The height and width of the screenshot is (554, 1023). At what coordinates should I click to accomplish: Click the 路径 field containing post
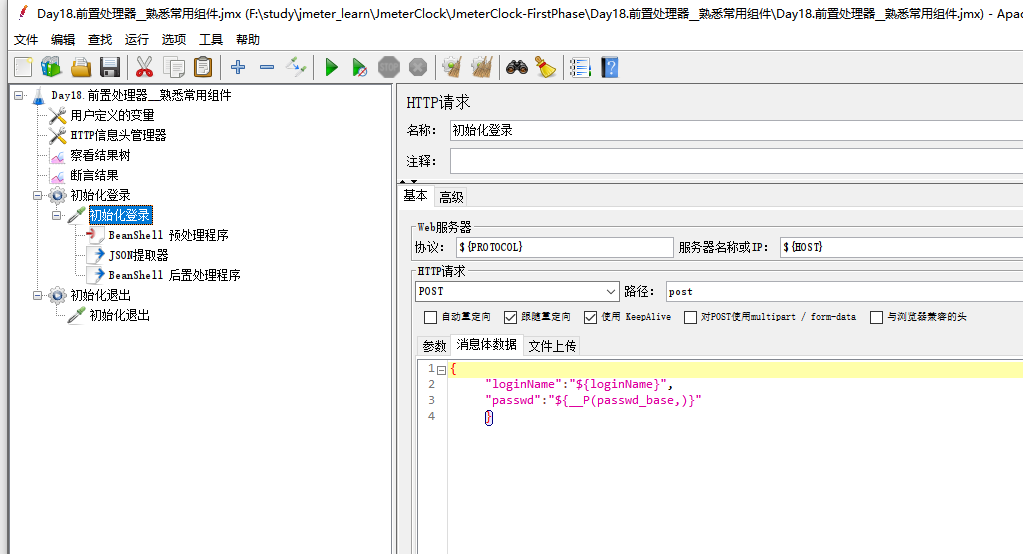tap(844, 292)
